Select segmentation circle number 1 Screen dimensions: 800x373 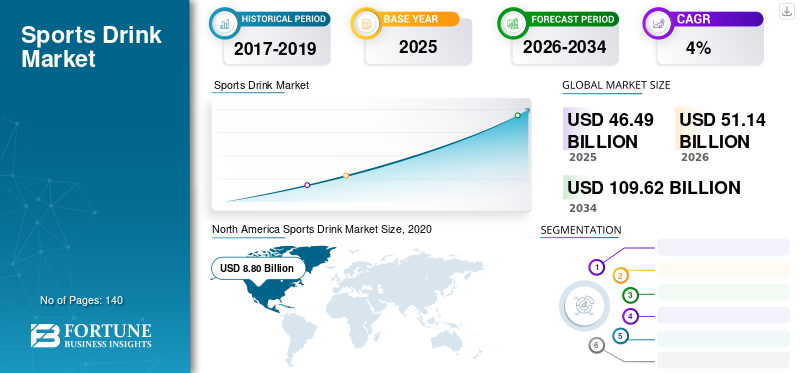596,267
